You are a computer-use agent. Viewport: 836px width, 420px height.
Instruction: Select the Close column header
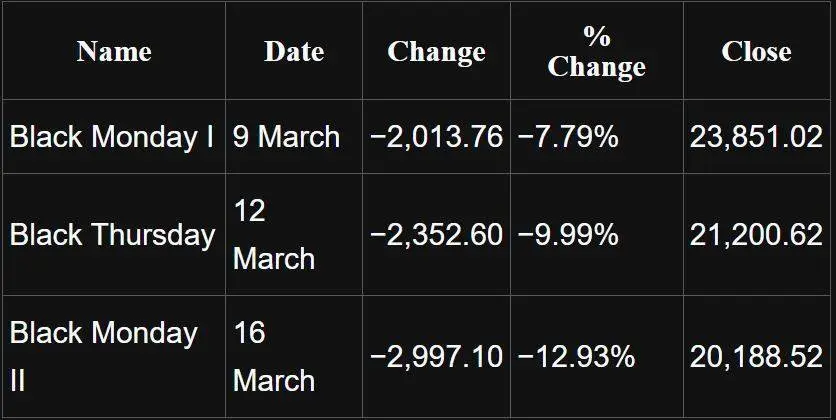pyautogui.click(x=756, y=52)
